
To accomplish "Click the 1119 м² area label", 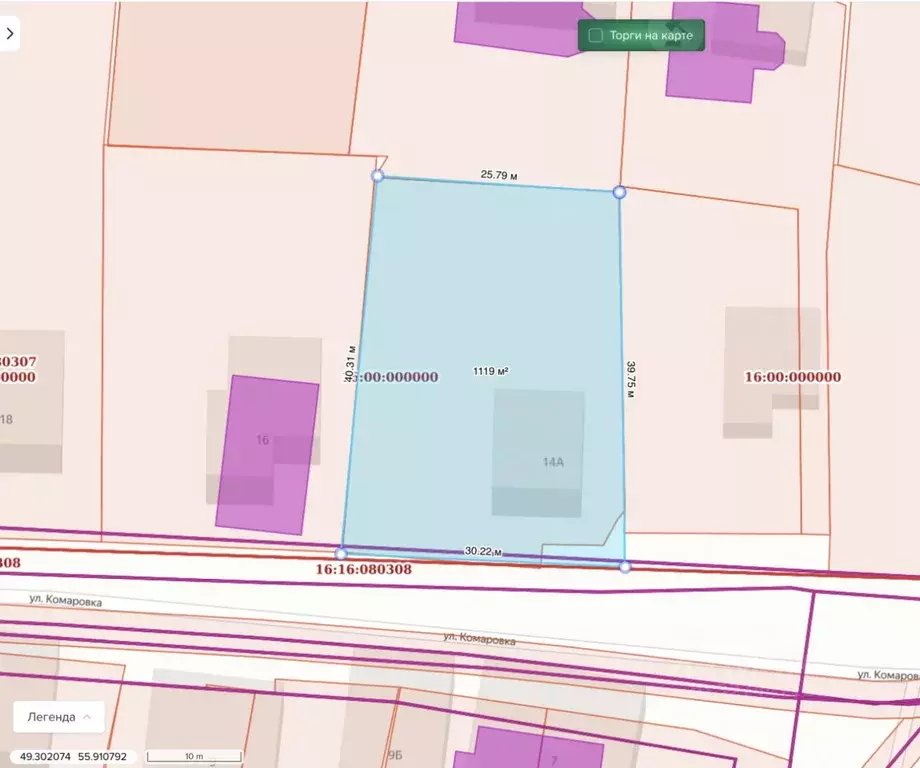I will coord(491,371).
